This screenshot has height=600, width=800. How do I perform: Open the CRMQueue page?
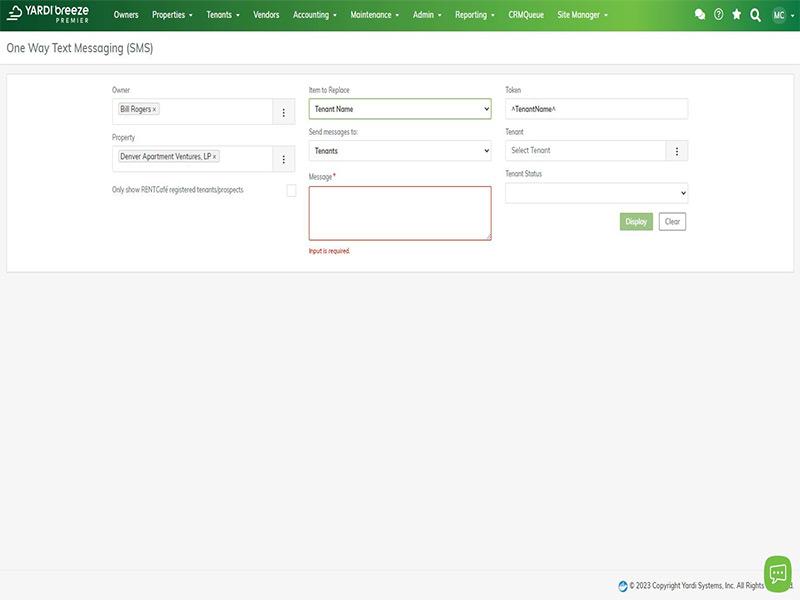pos(526,15)
